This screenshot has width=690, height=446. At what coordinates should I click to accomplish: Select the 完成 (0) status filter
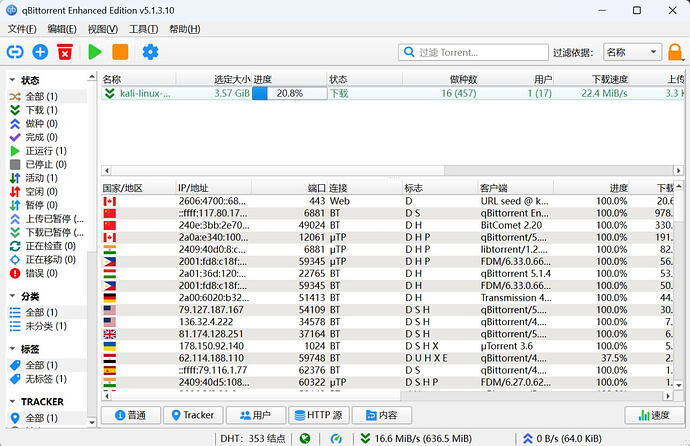click(x=41, y=137)
